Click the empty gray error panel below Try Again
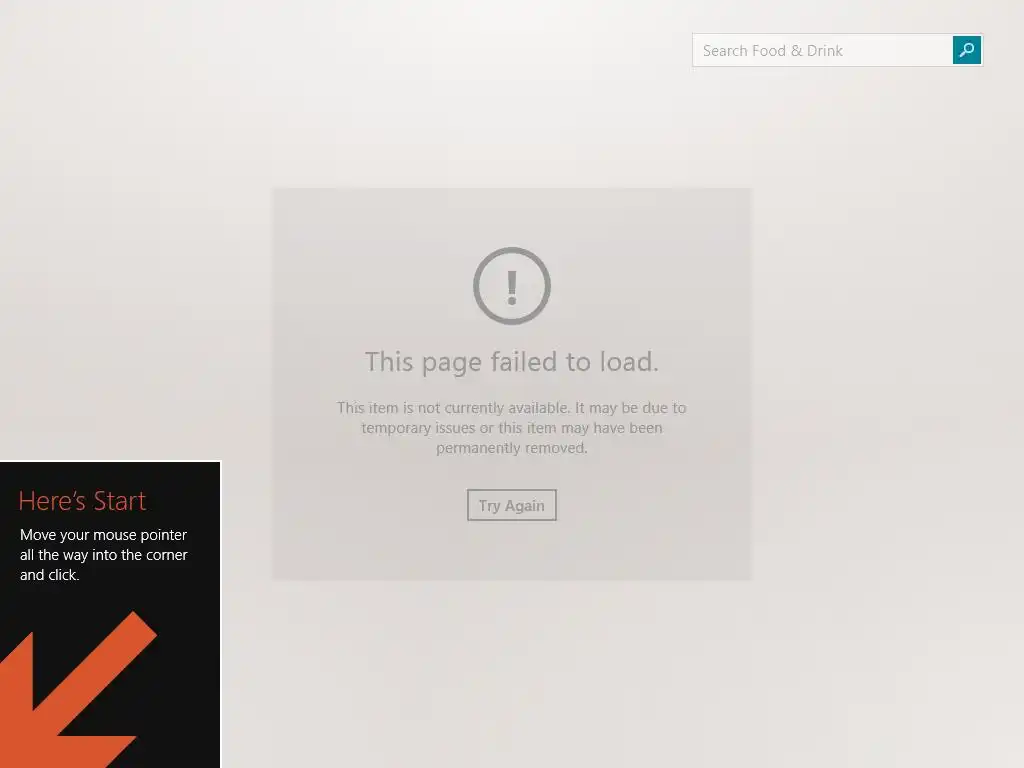 click(512, 550)
